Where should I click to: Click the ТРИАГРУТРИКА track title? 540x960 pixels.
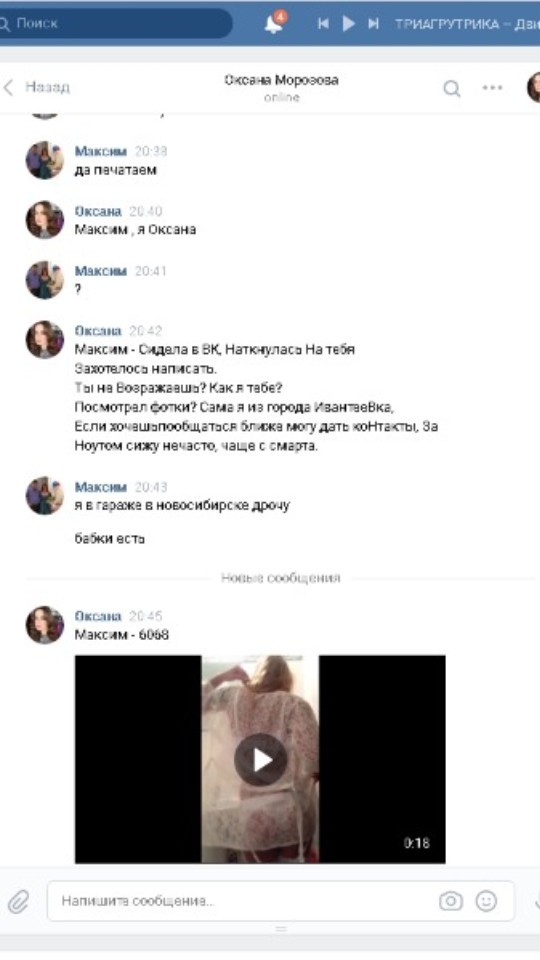(x=467, y=24)
